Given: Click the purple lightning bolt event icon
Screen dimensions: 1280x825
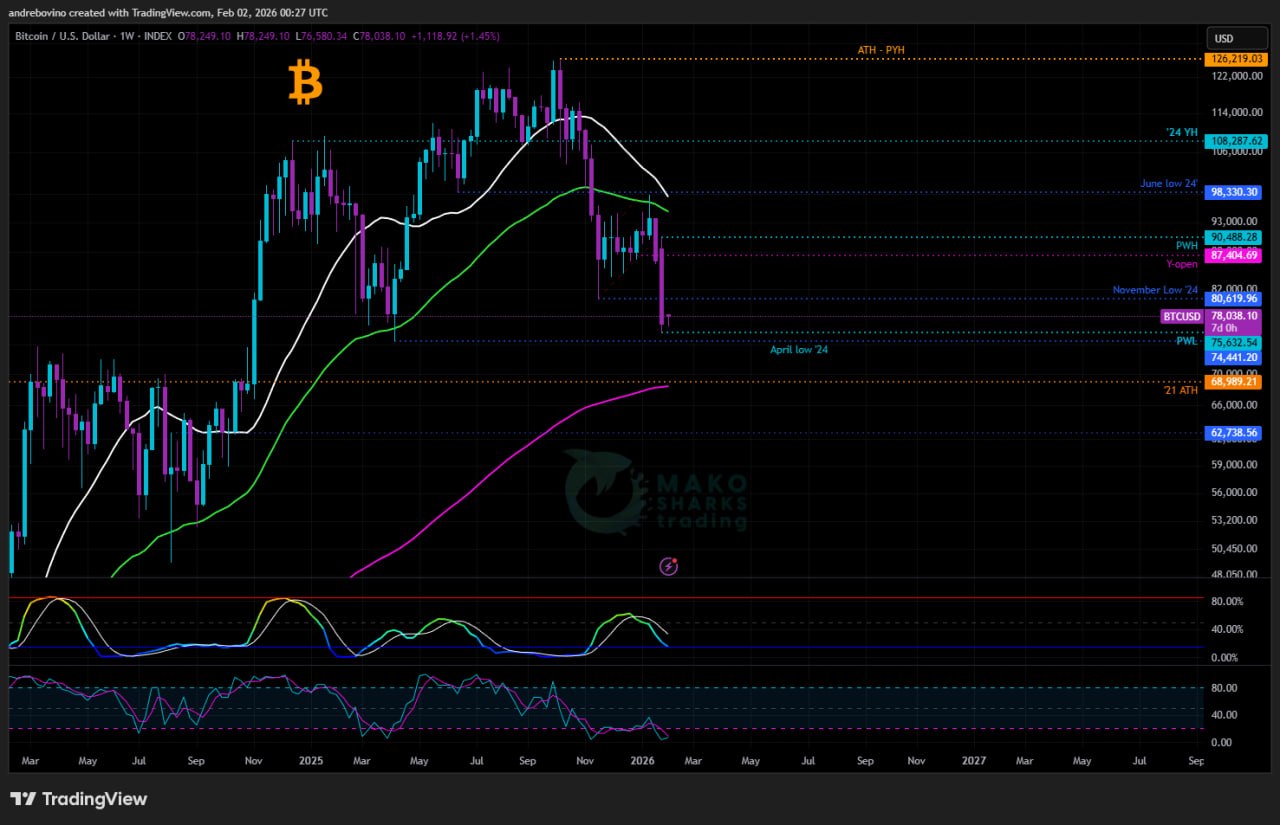Looking at the screenshot, I should point(669,566).
